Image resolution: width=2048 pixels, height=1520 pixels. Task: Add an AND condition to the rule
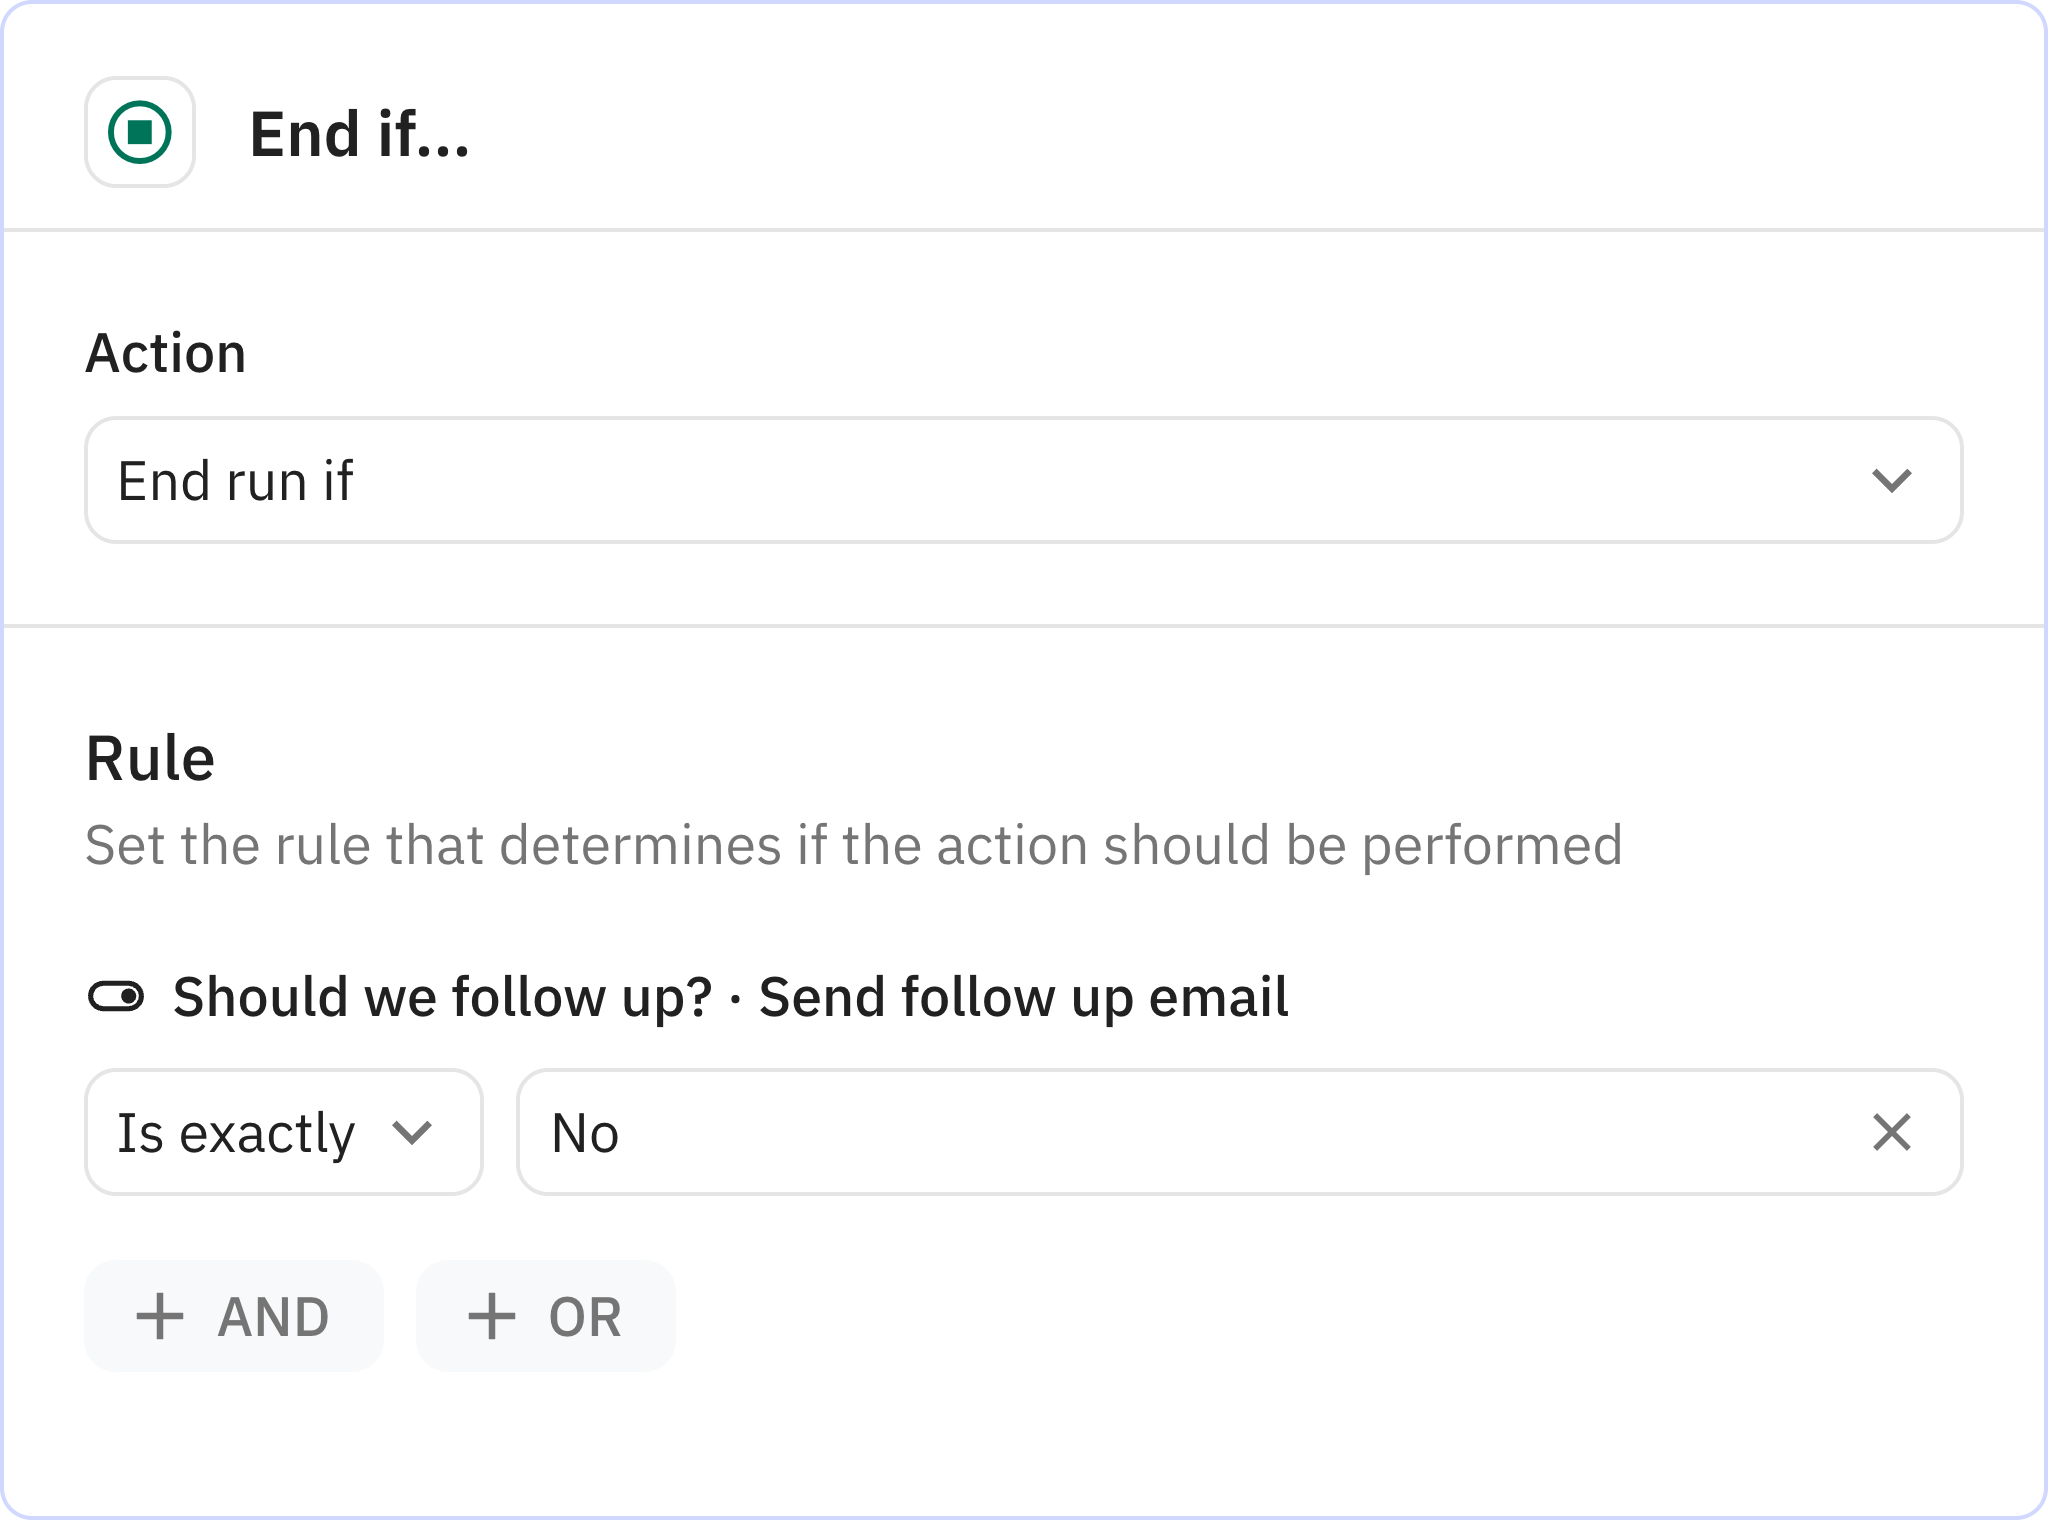point(234,1316)
